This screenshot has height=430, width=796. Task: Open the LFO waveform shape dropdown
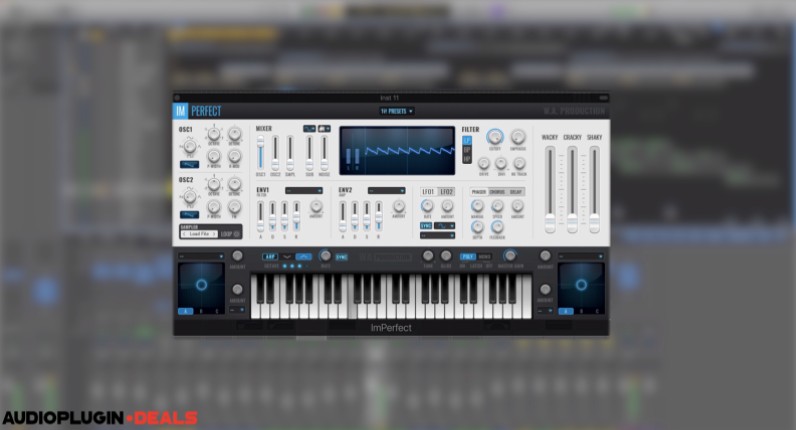click(x=444, y=225)
